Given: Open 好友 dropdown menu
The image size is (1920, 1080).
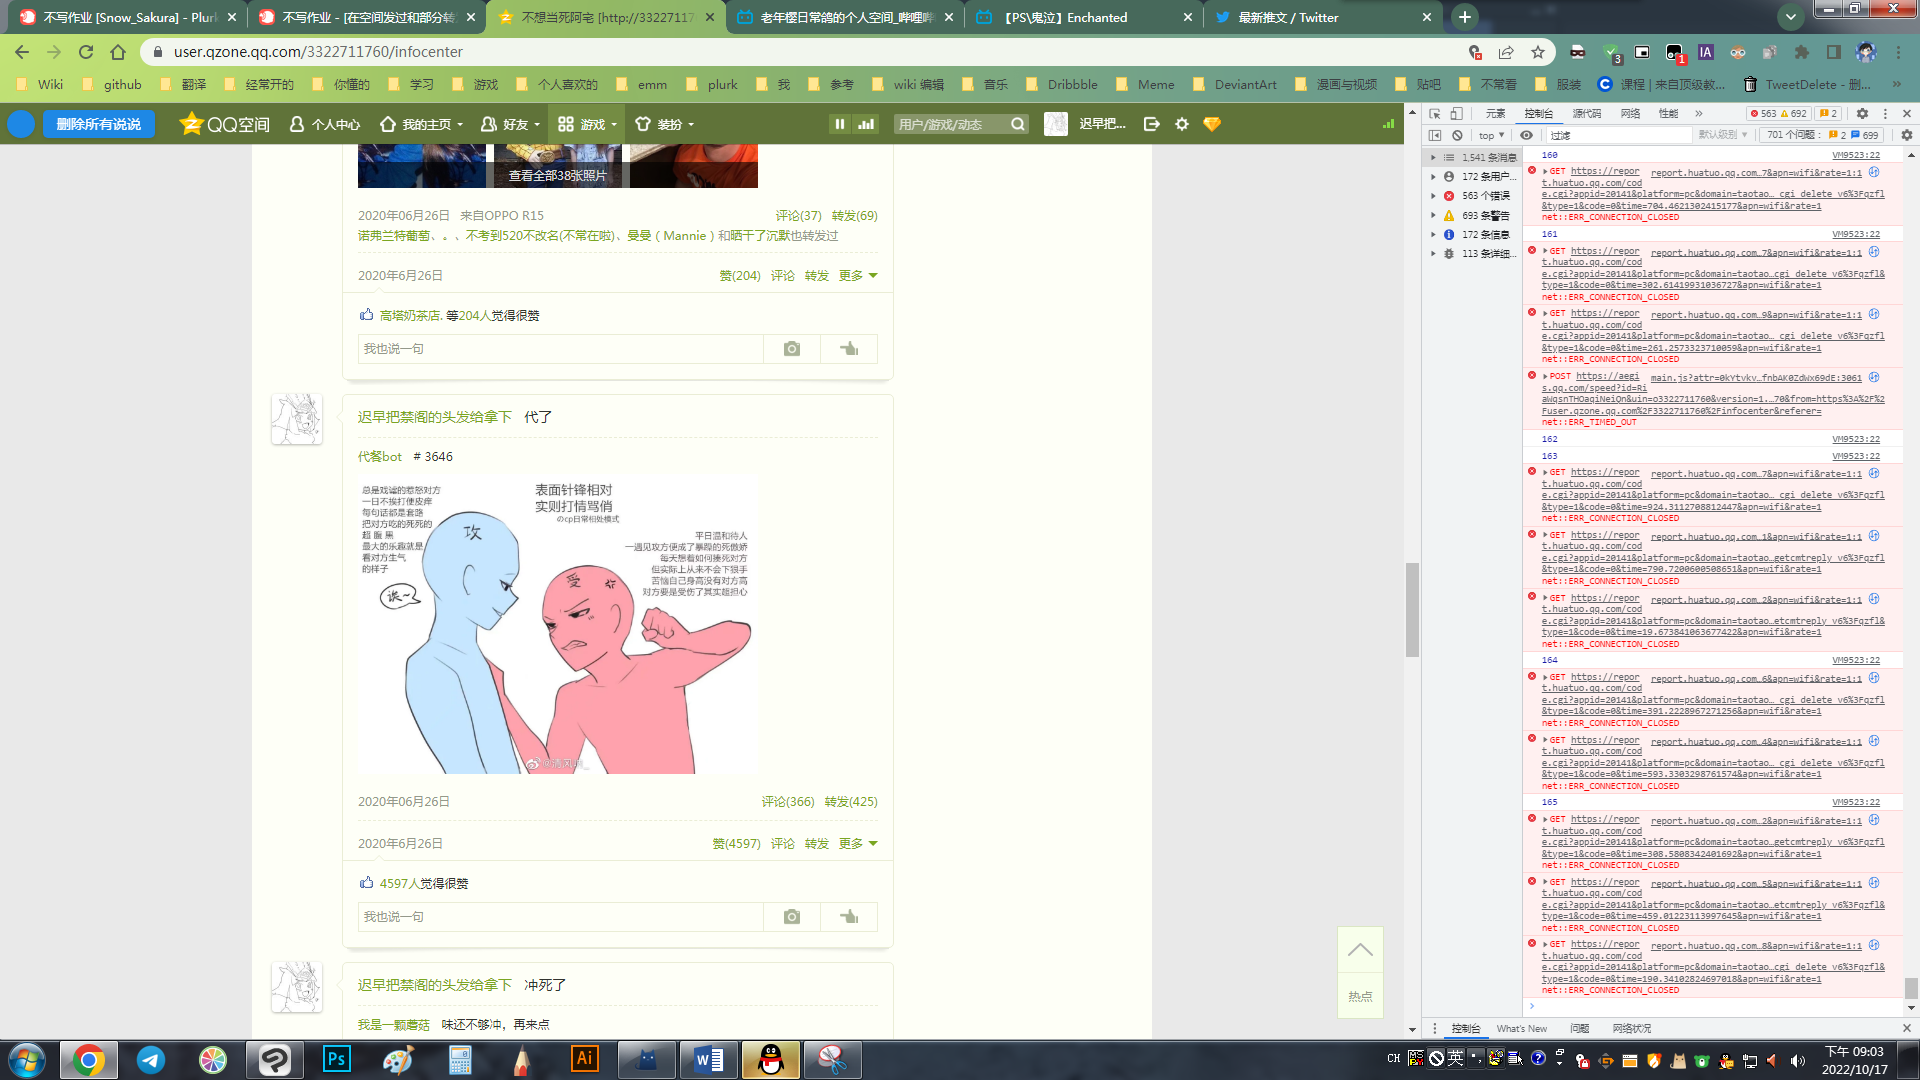Looking at the screenshot, I should click(x=510, y=124).
